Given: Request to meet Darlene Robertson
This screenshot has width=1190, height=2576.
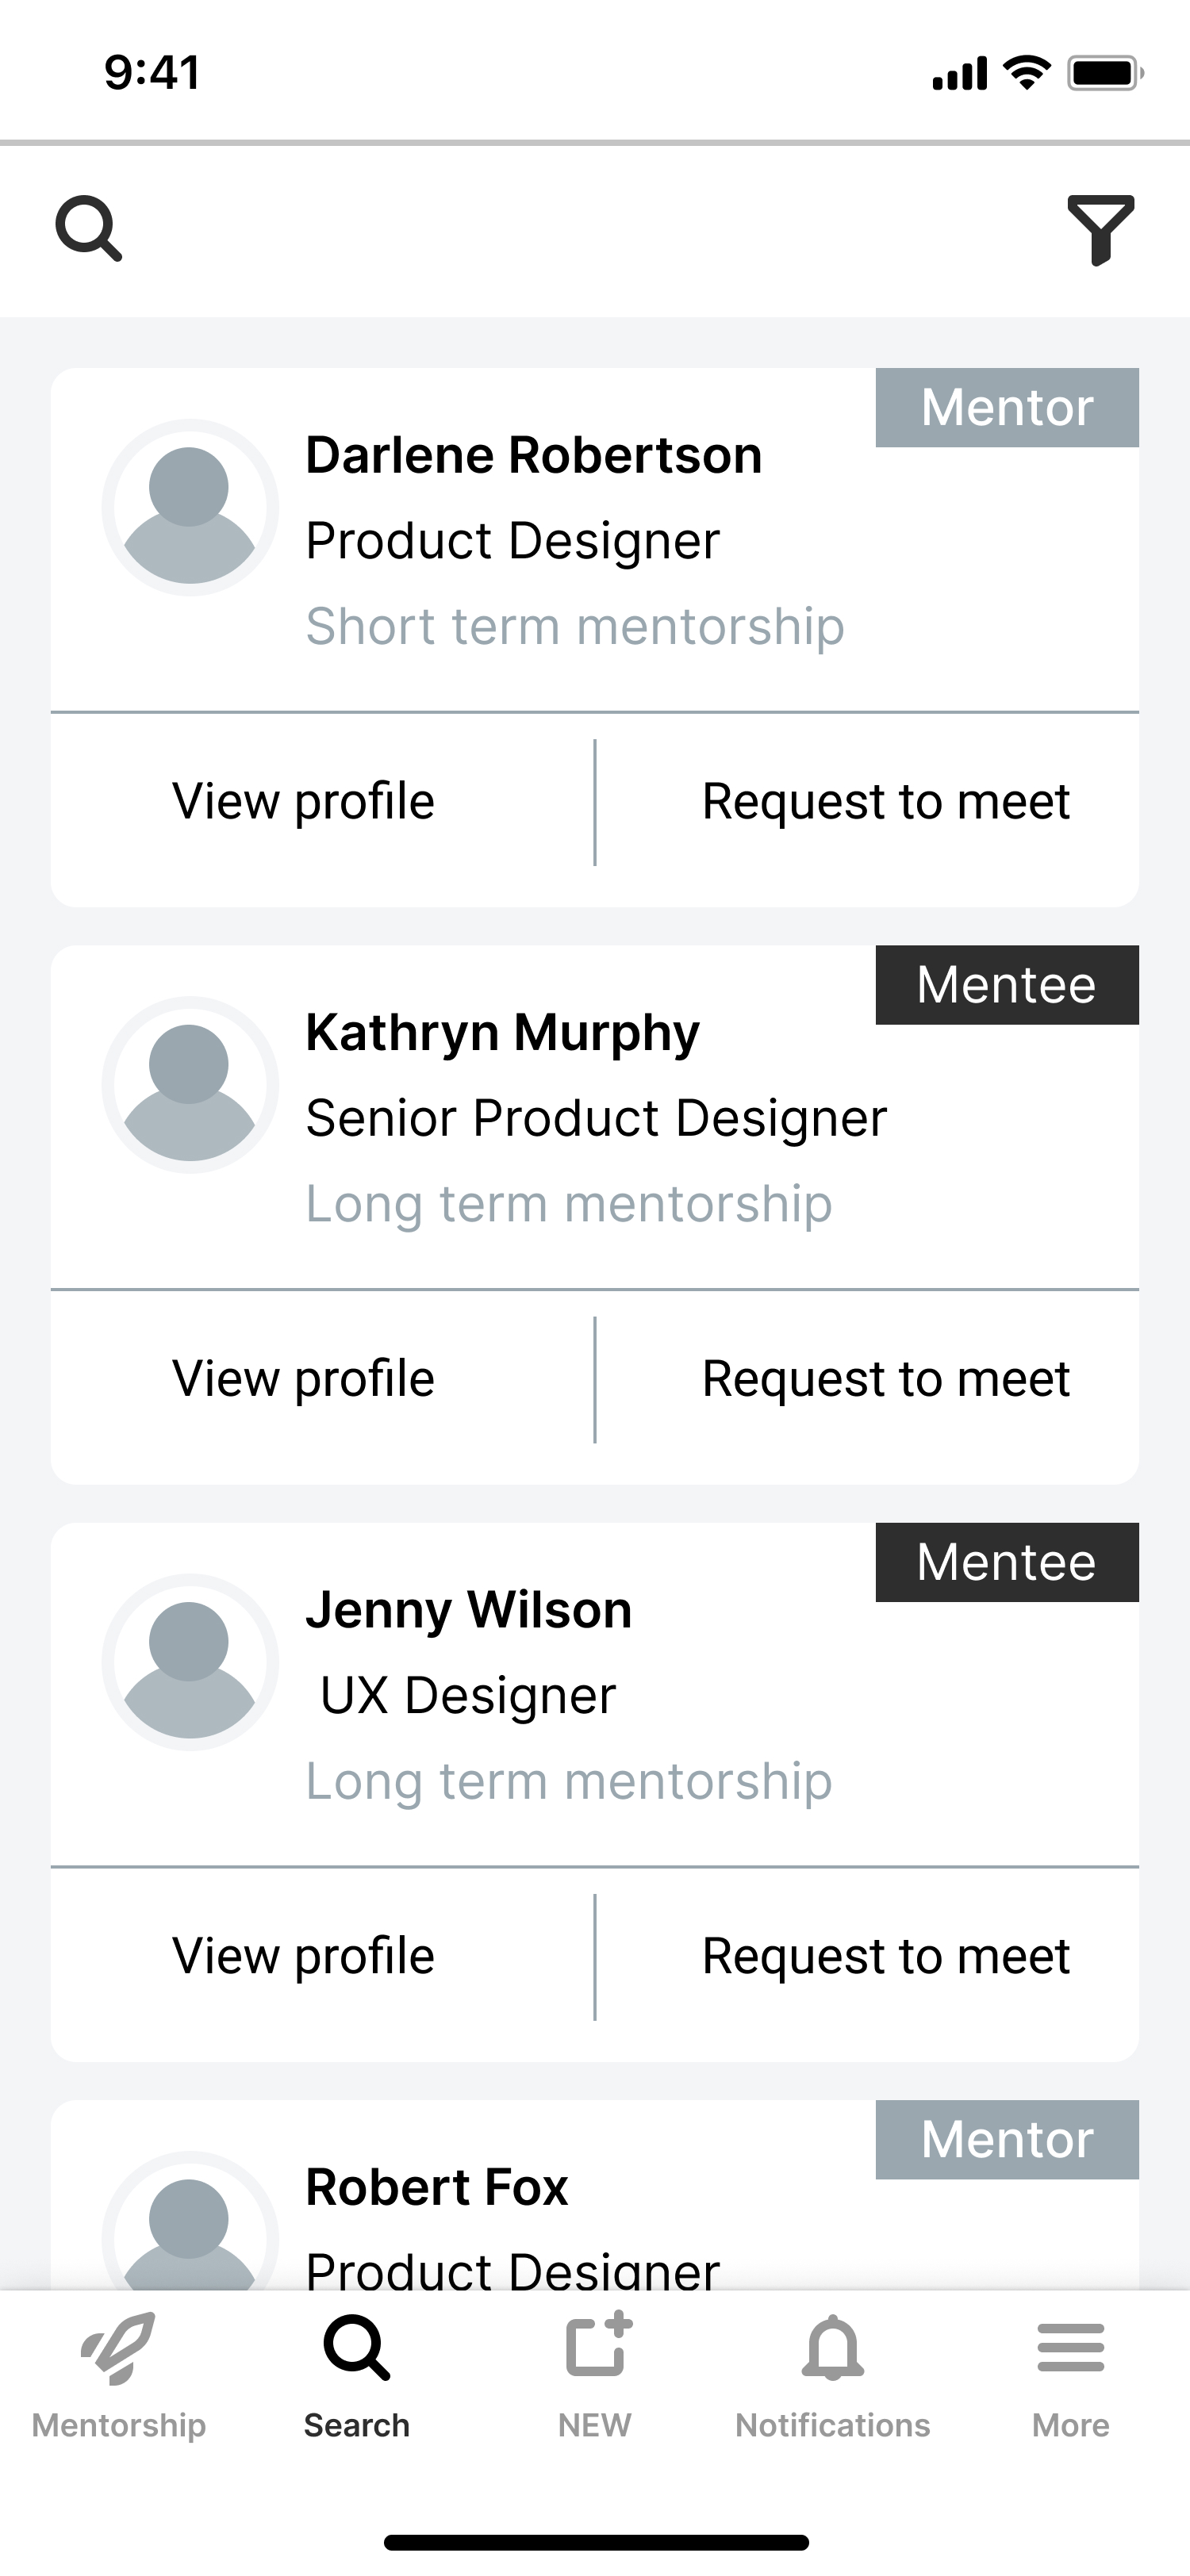Looking at the screenshot, I should pos(886,802).
